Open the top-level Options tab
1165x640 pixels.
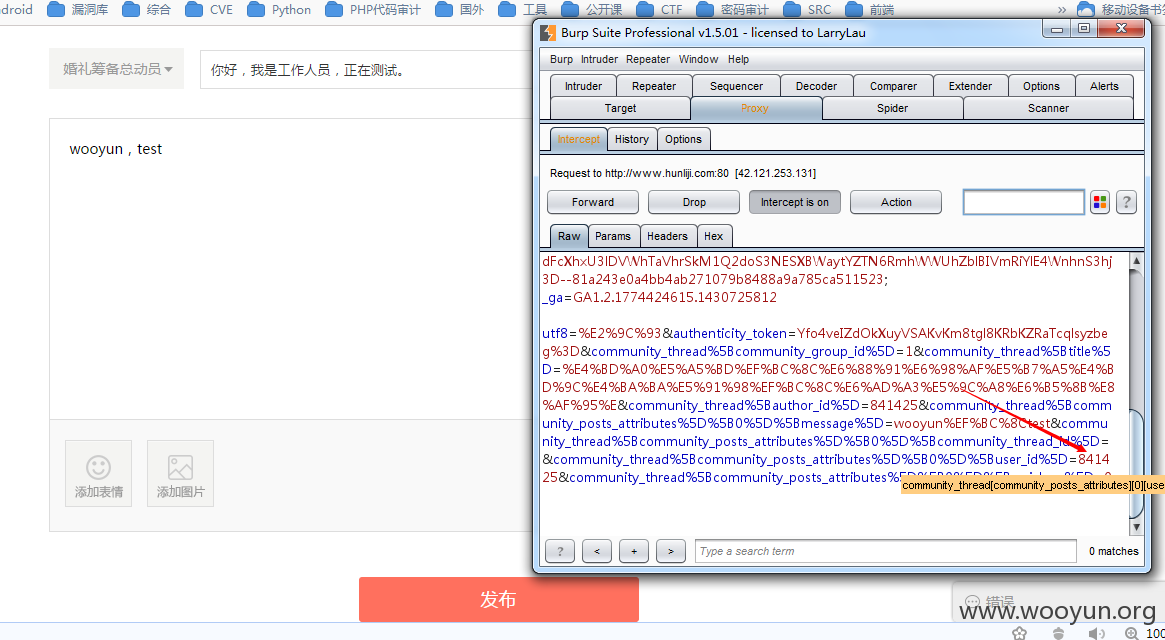(x=1041, y=86)
